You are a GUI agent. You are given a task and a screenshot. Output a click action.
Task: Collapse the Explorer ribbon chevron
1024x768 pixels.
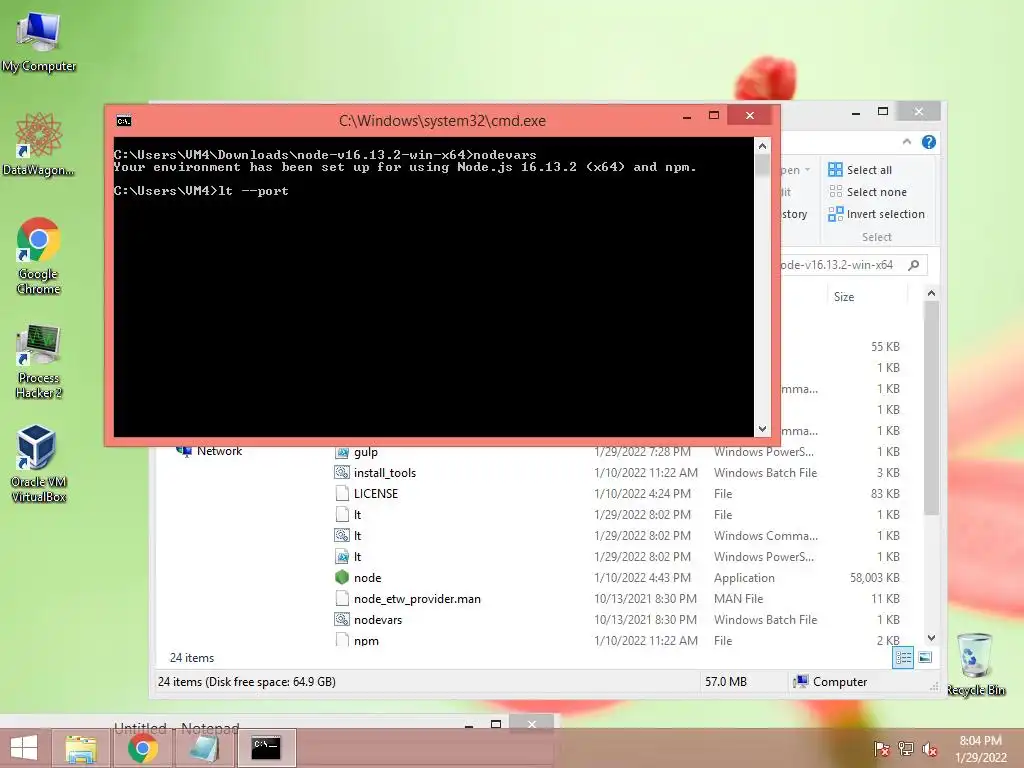point(906,142)
